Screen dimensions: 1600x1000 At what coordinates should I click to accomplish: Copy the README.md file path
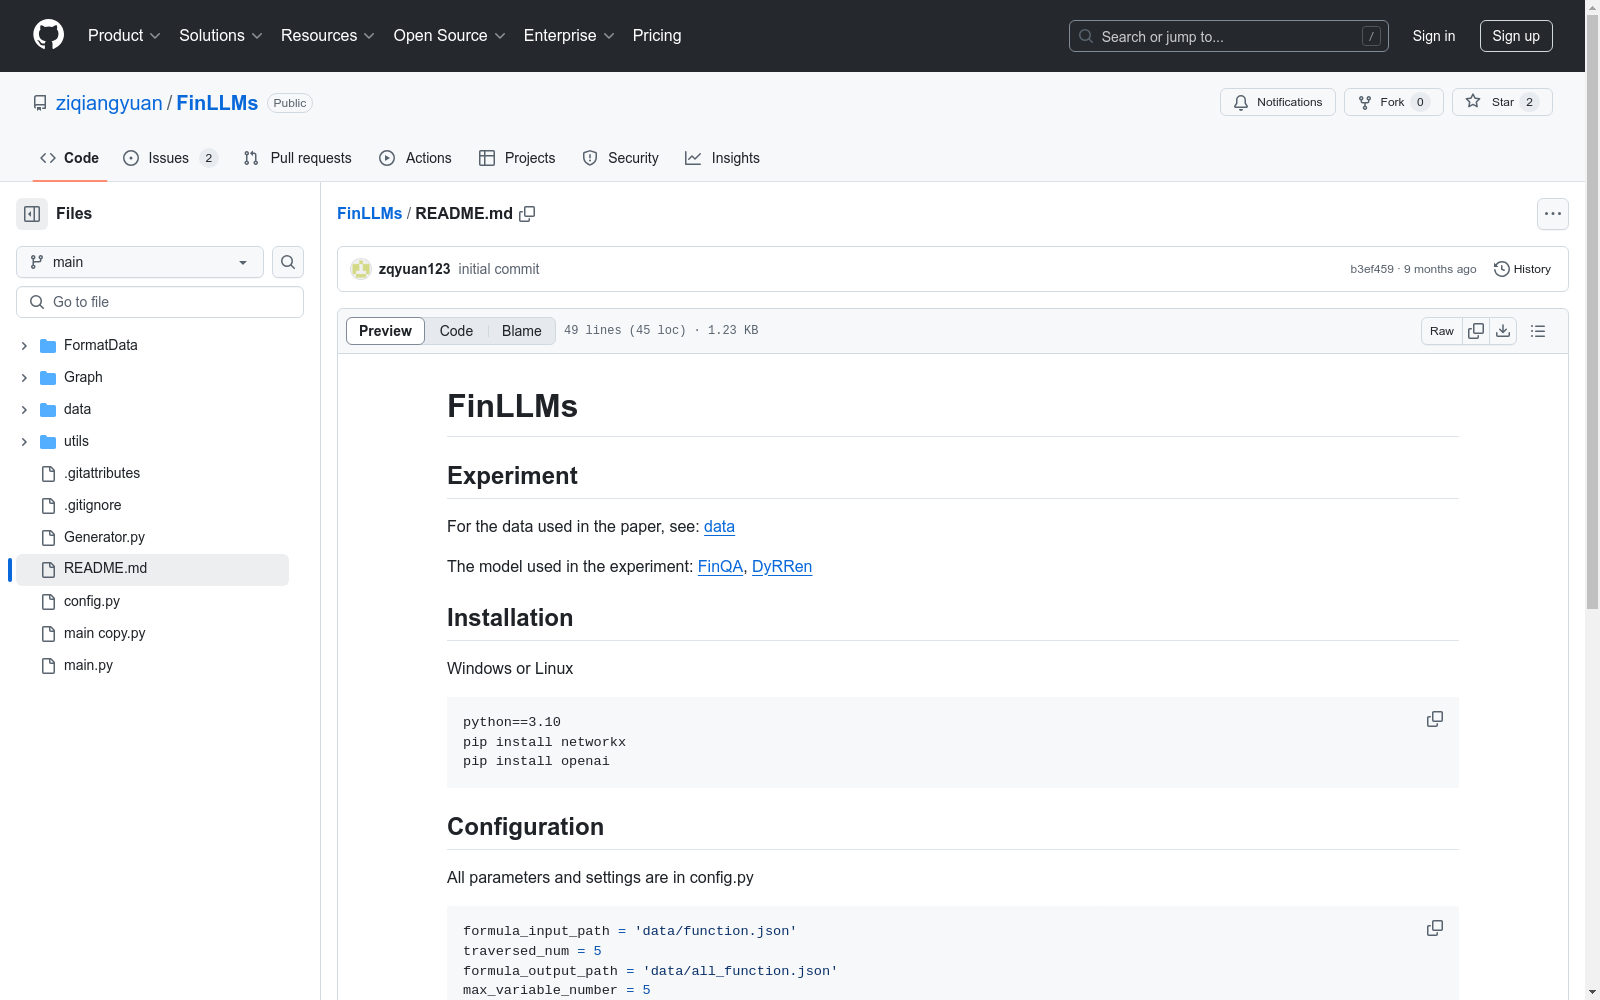click(x=527, y=214)
